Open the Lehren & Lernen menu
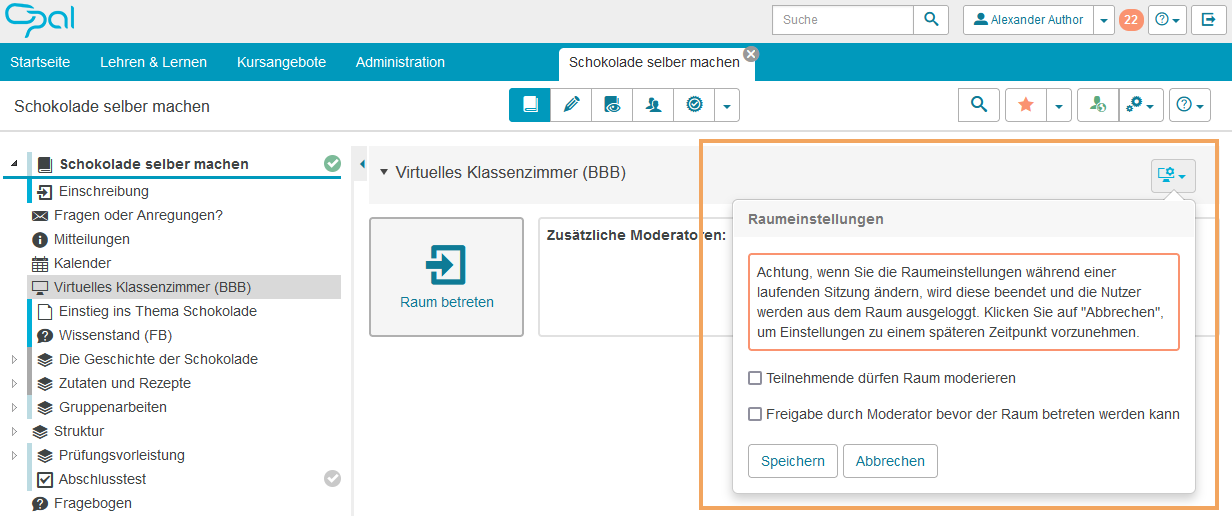1232x516 pixels. [x=153, y=62]
